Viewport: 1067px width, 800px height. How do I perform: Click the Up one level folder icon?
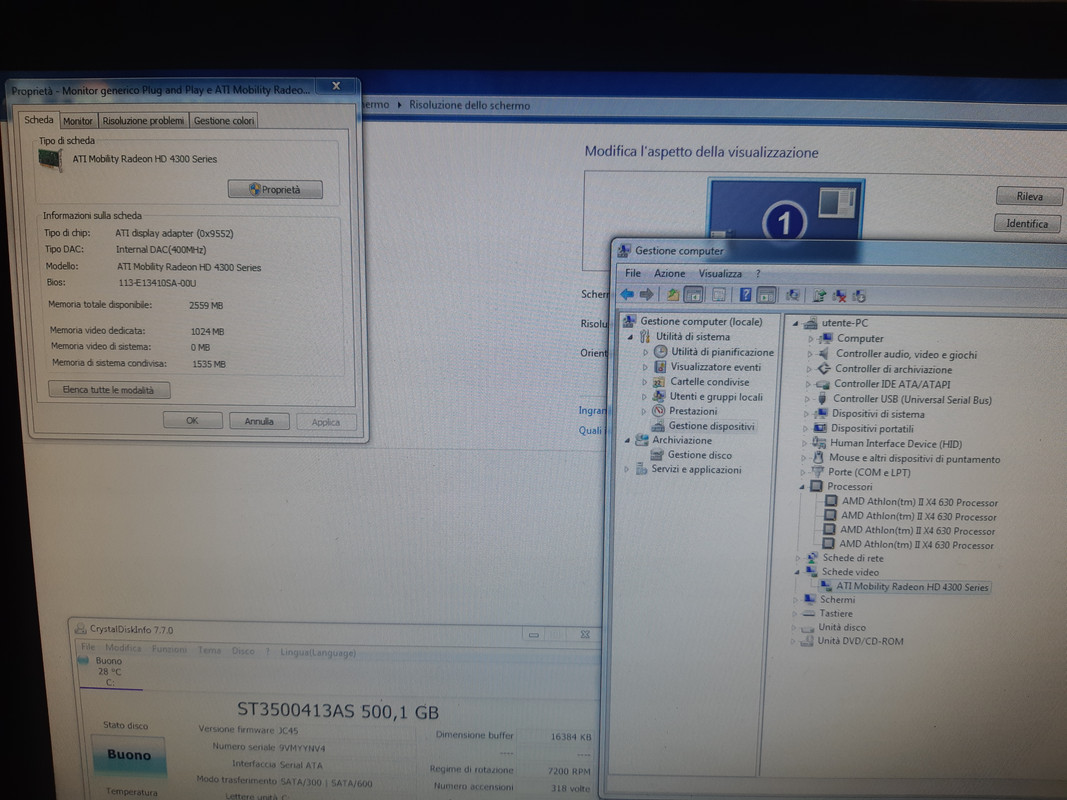pos(673,295)
